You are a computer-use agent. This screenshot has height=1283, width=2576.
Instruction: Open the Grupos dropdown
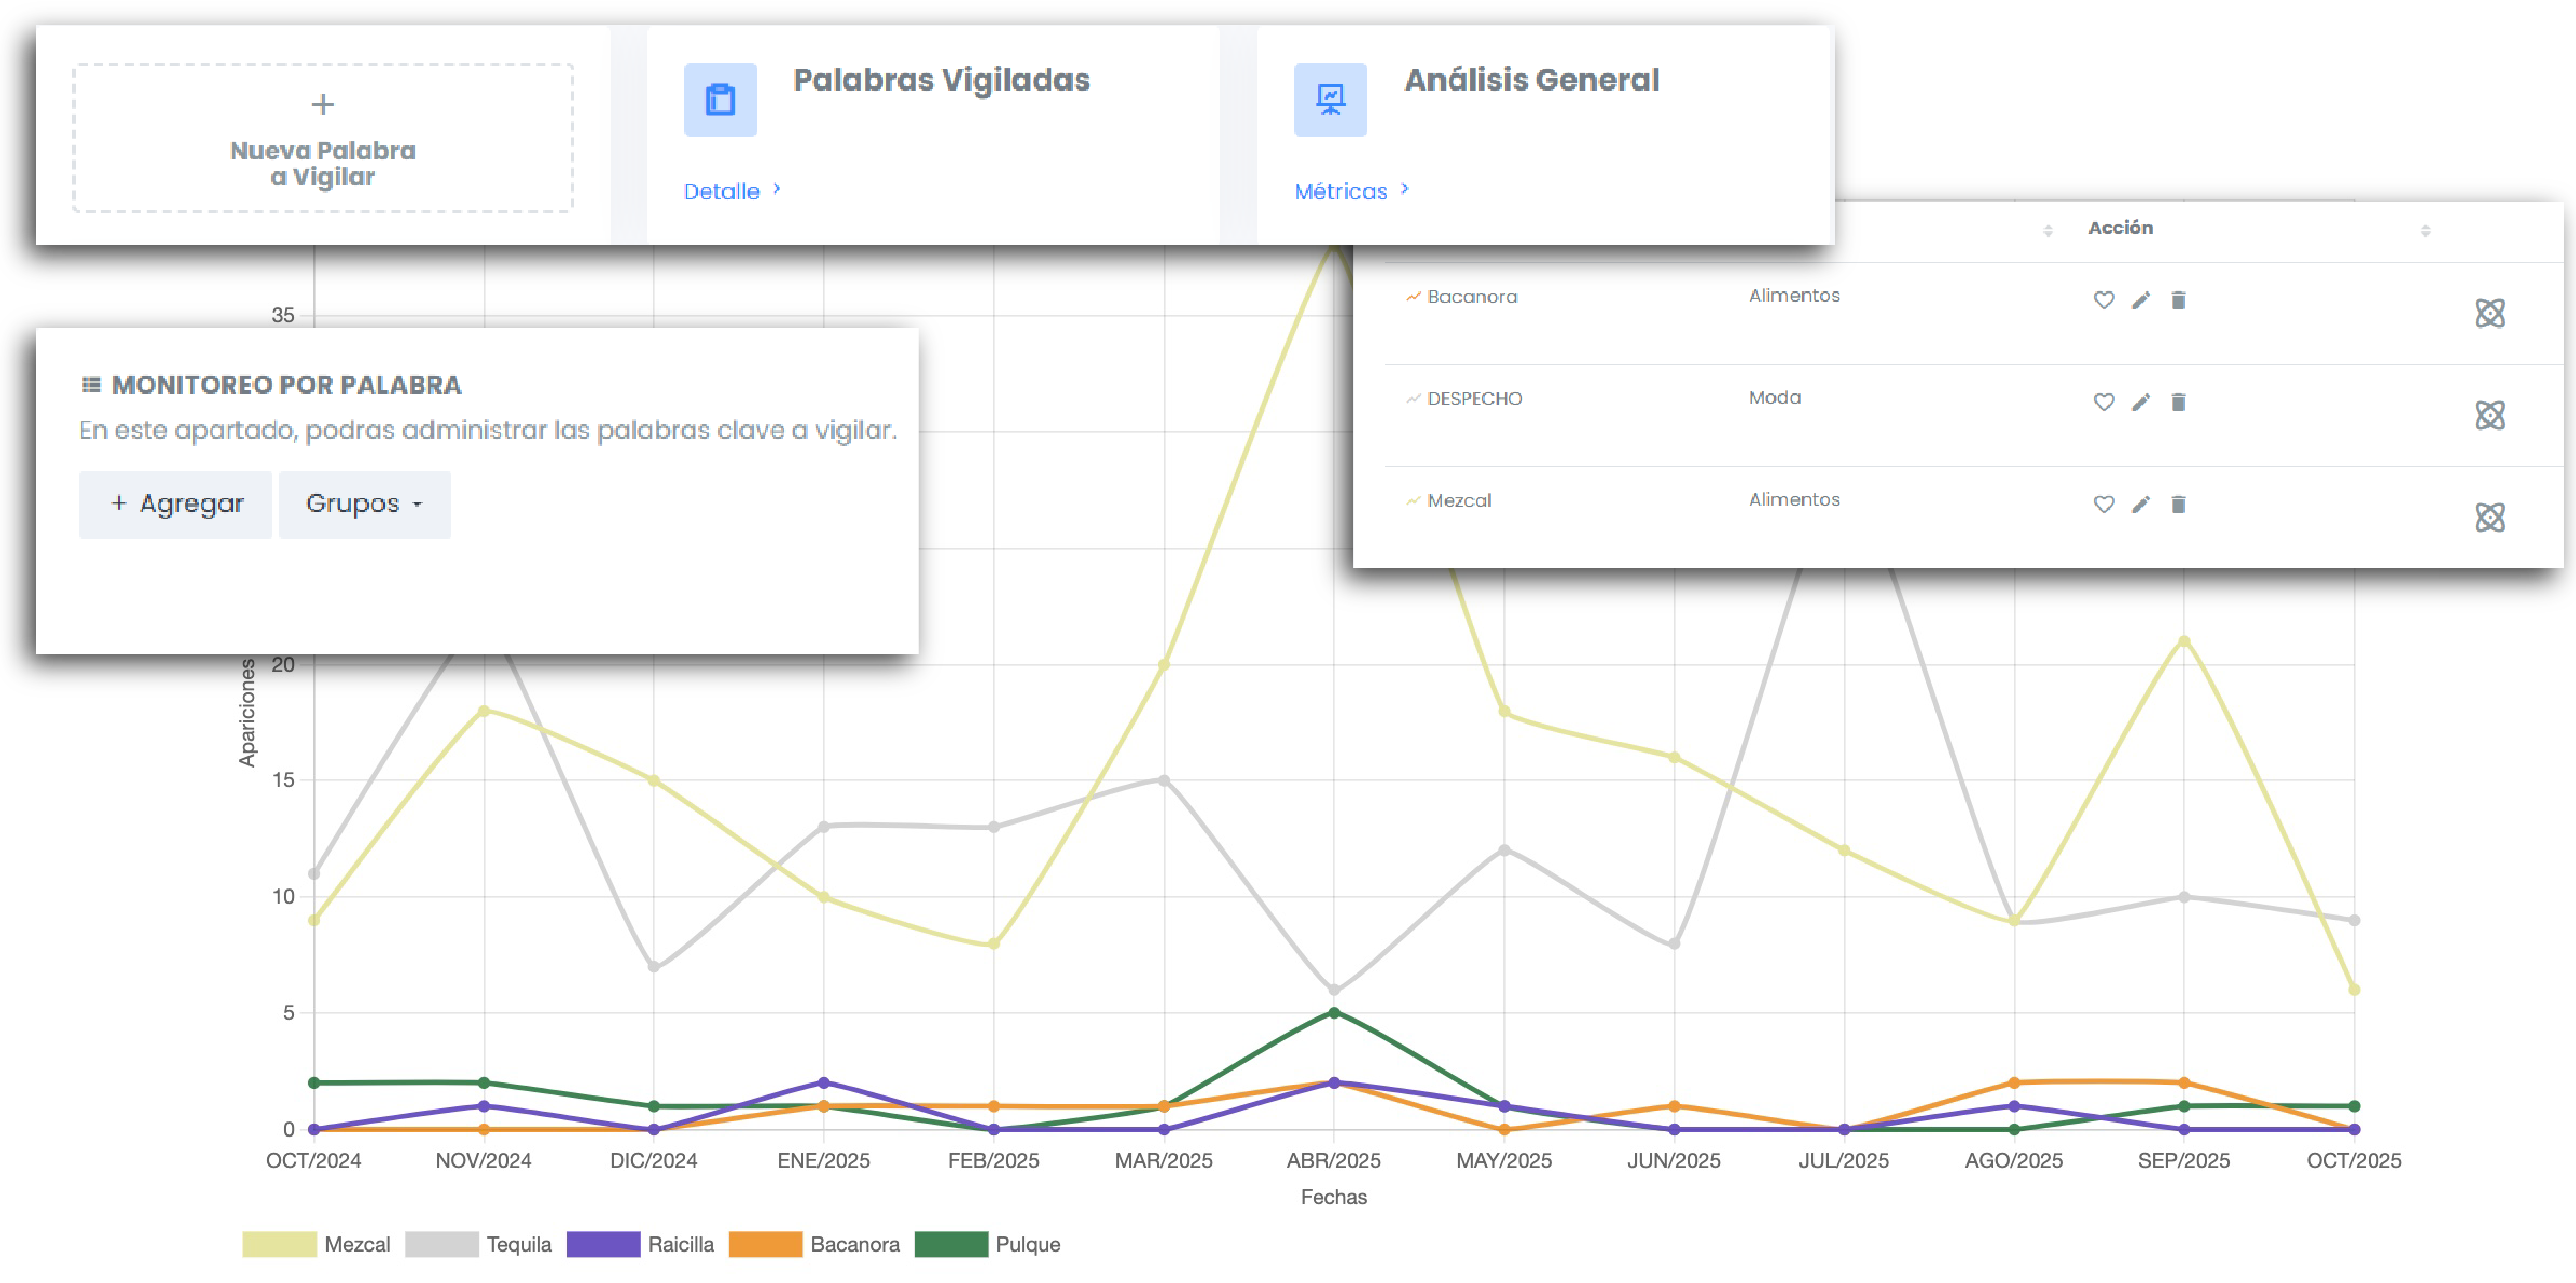click(364, 504)
